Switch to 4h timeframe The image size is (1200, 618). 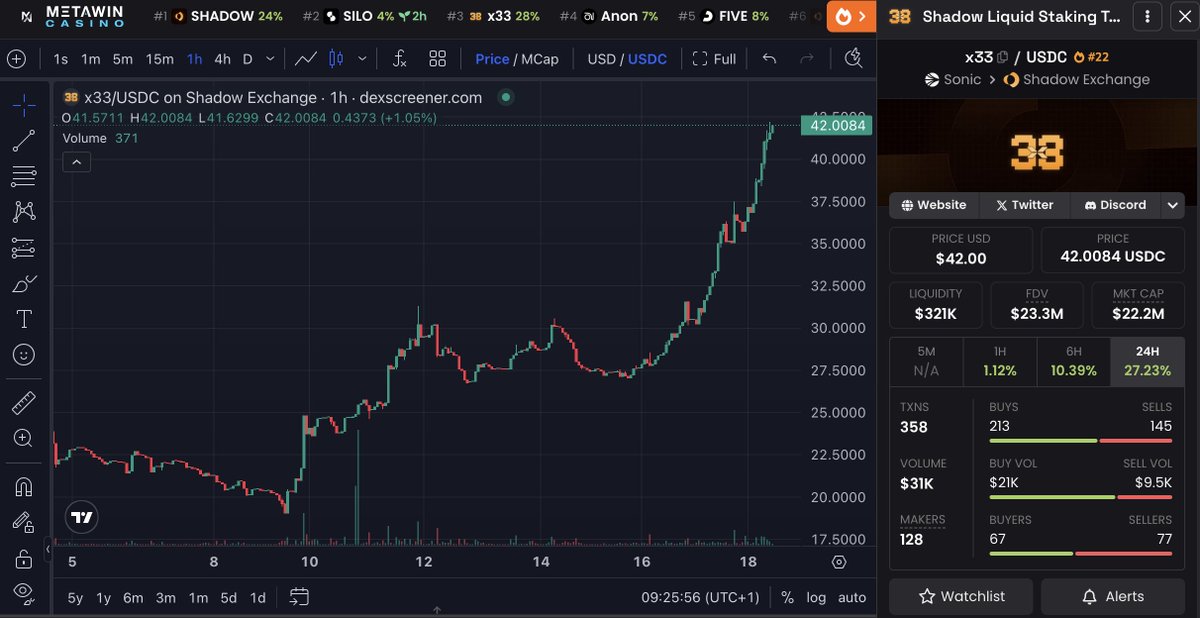coord(222,59)
